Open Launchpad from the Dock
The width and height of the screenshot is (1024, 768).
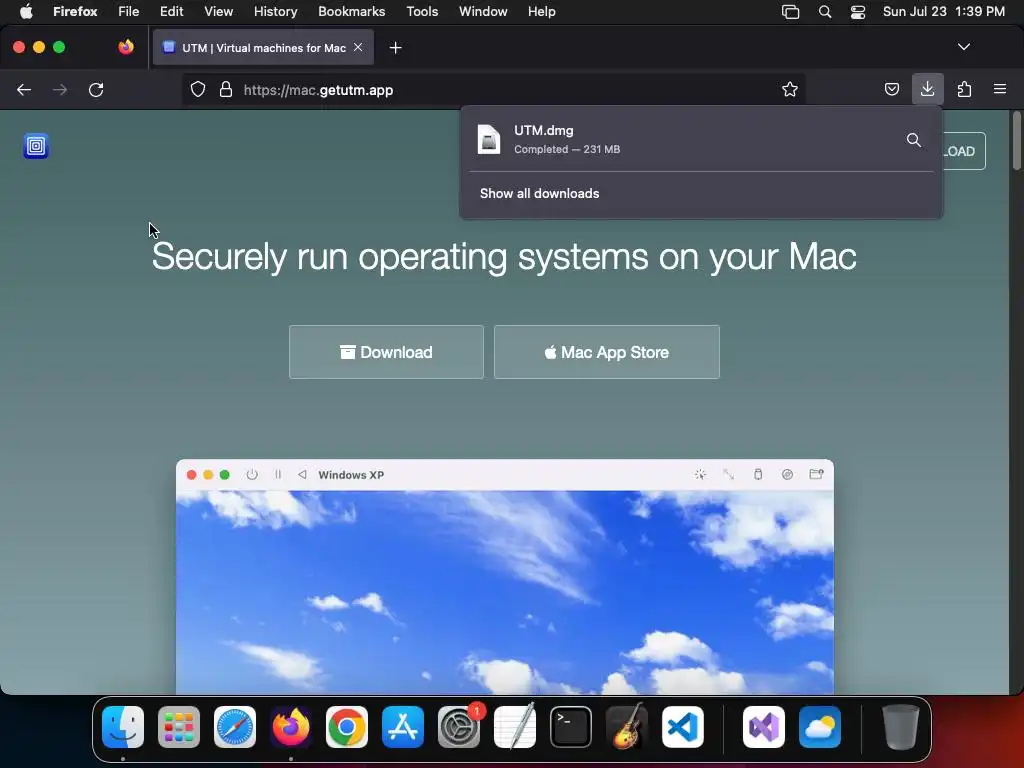(179, 727)
